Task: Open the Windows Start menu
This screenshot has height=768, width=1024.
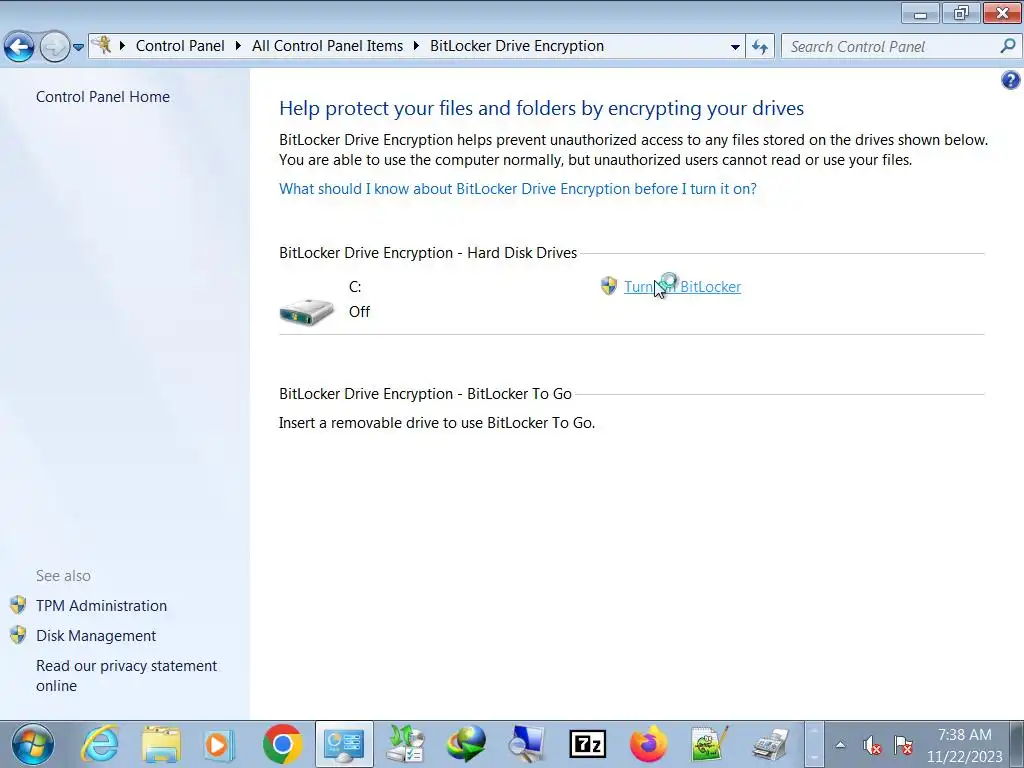Action: [33, 744]
